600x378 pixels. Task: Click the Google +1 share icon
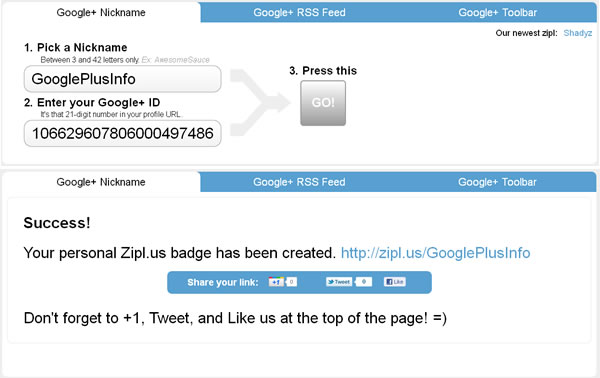pos(276,282)
